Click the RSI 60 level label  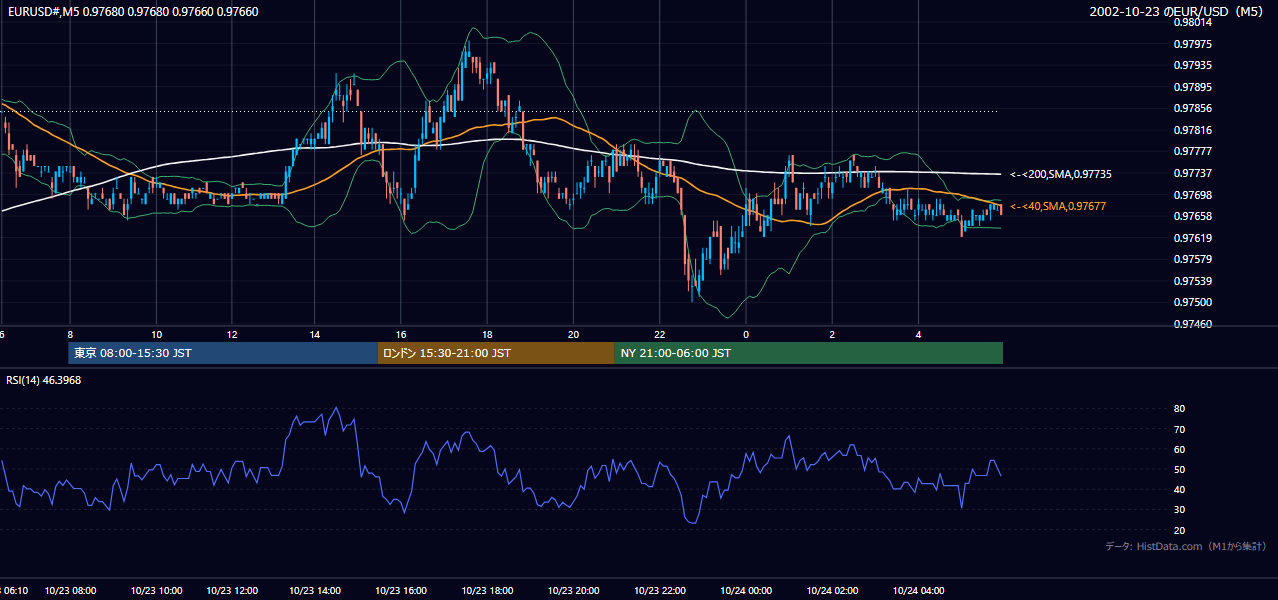point(1180,449)
